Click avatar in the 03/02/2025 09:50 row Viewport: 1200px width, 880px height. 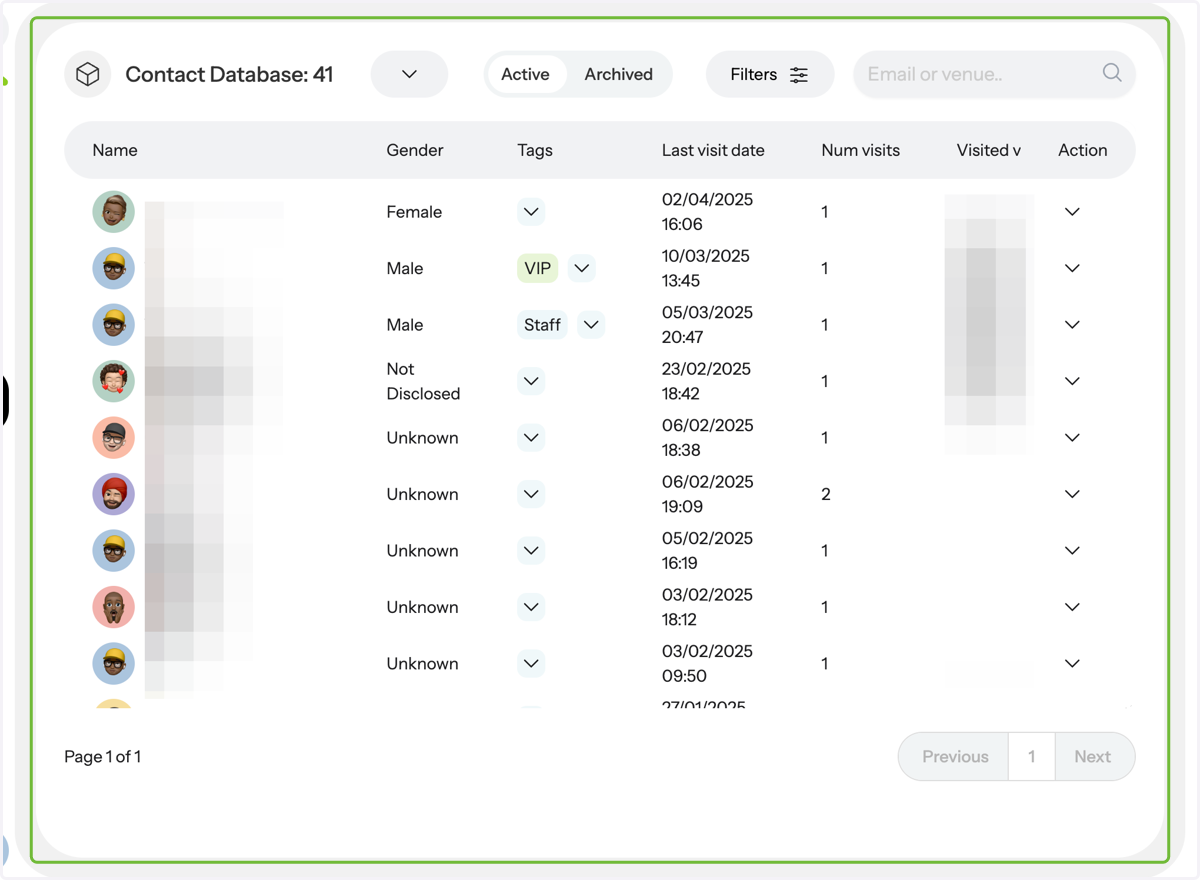114,664
